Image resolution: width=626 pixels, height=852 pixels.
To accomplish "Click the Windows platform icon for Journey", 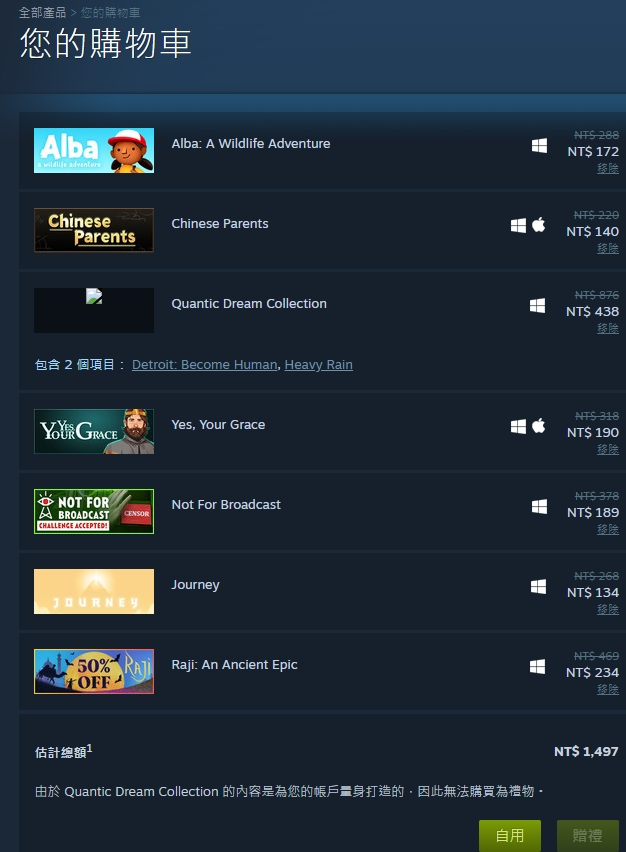I will coord(538,586).
